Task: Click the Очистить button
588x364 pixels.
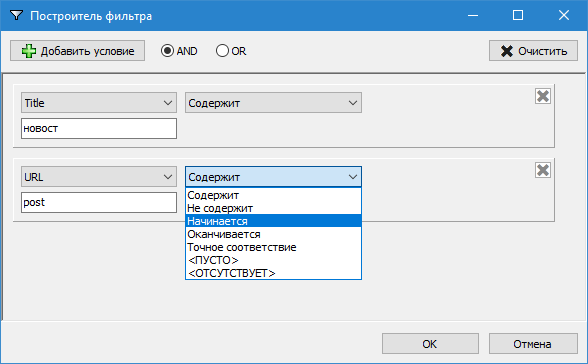Action: 533,51
